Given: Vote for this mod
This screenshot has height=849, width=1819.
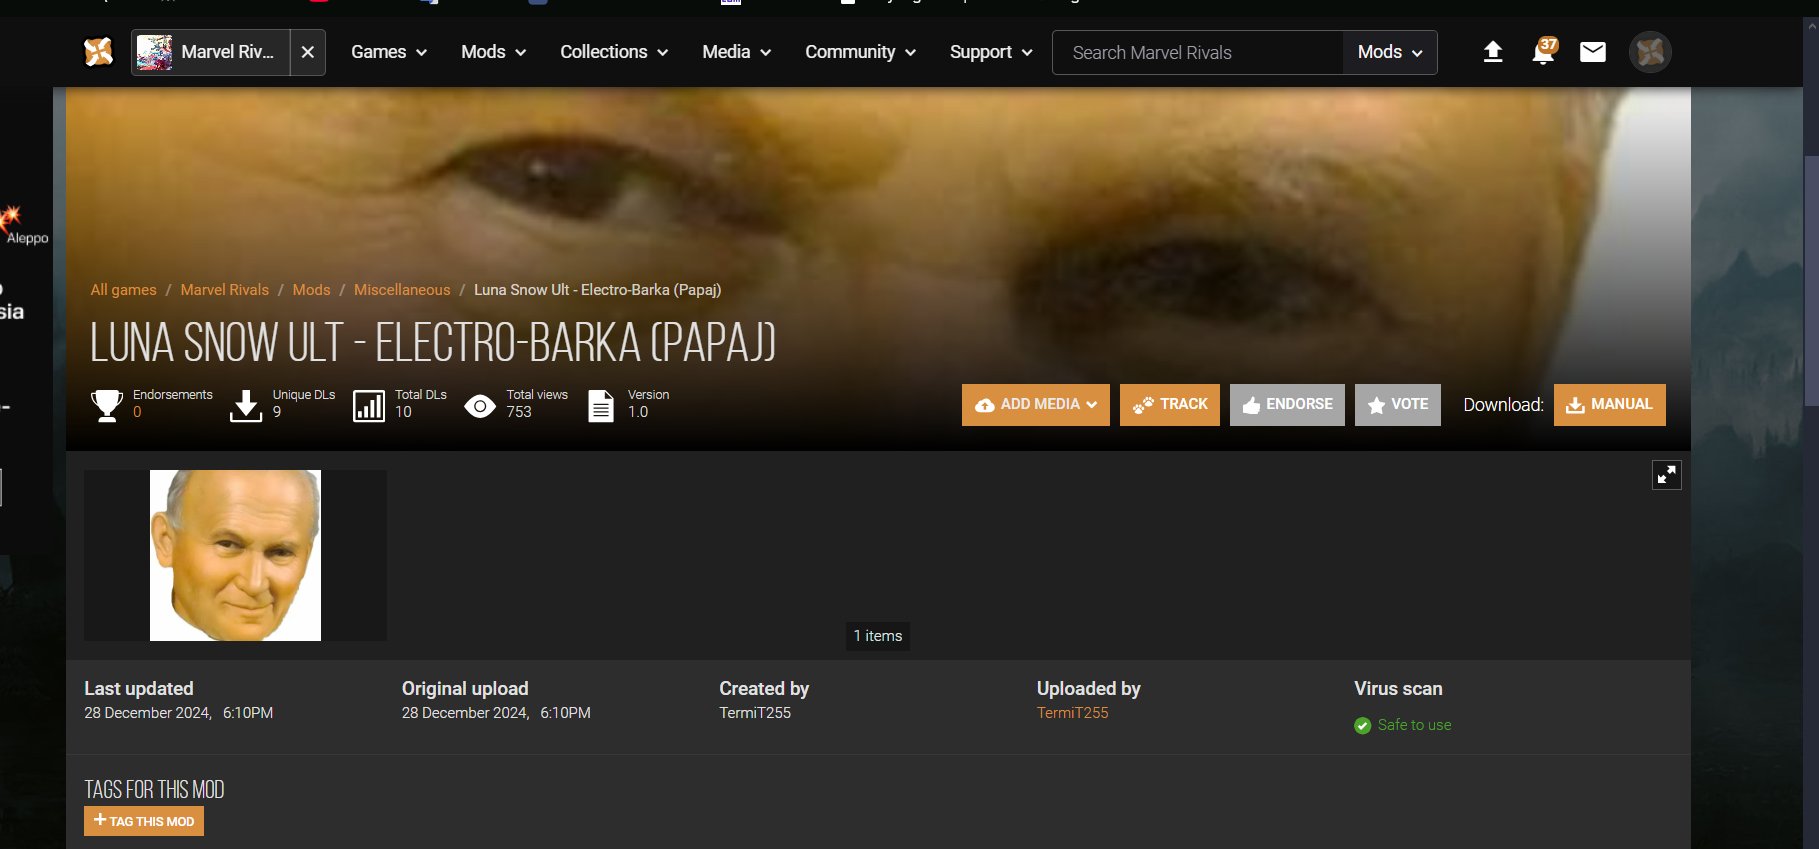Looking at the screenshot, I should [x=1398, y=405].
